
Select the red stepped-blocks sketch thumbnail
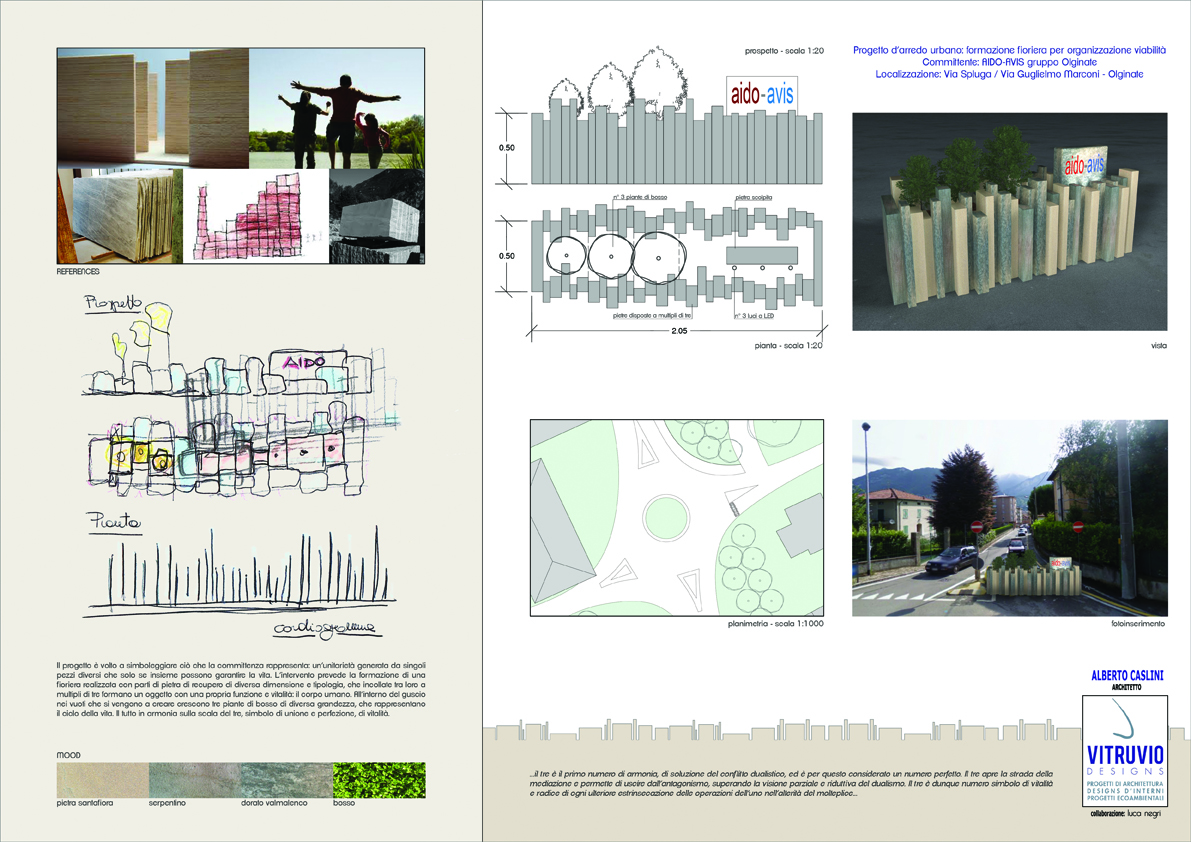(x=256, y=216)
